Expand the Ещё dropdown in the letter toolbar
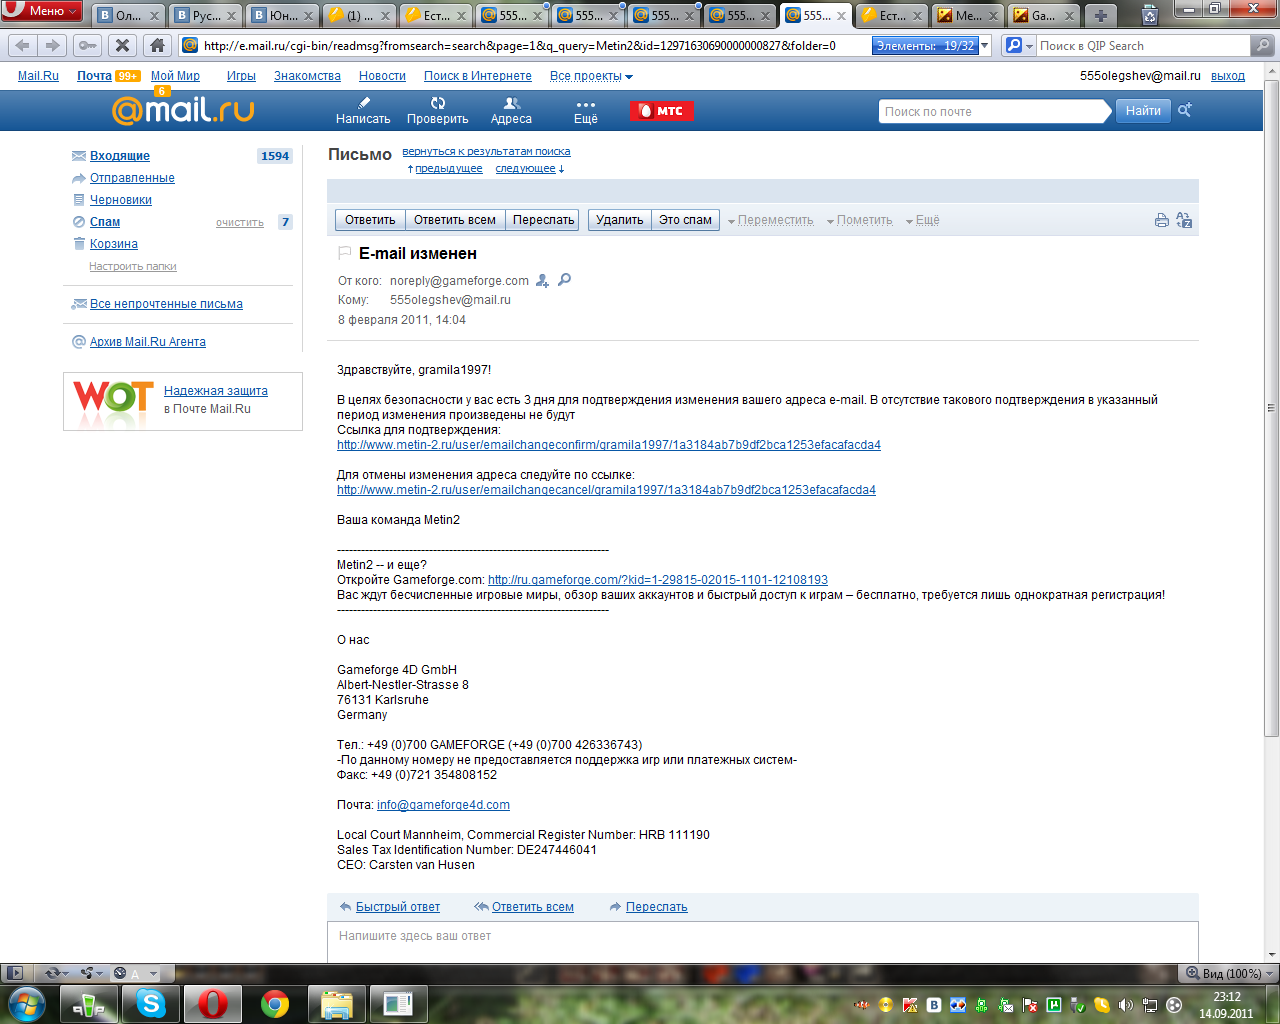Viewport: 1280px width, 1024px height. coord(922,220)
